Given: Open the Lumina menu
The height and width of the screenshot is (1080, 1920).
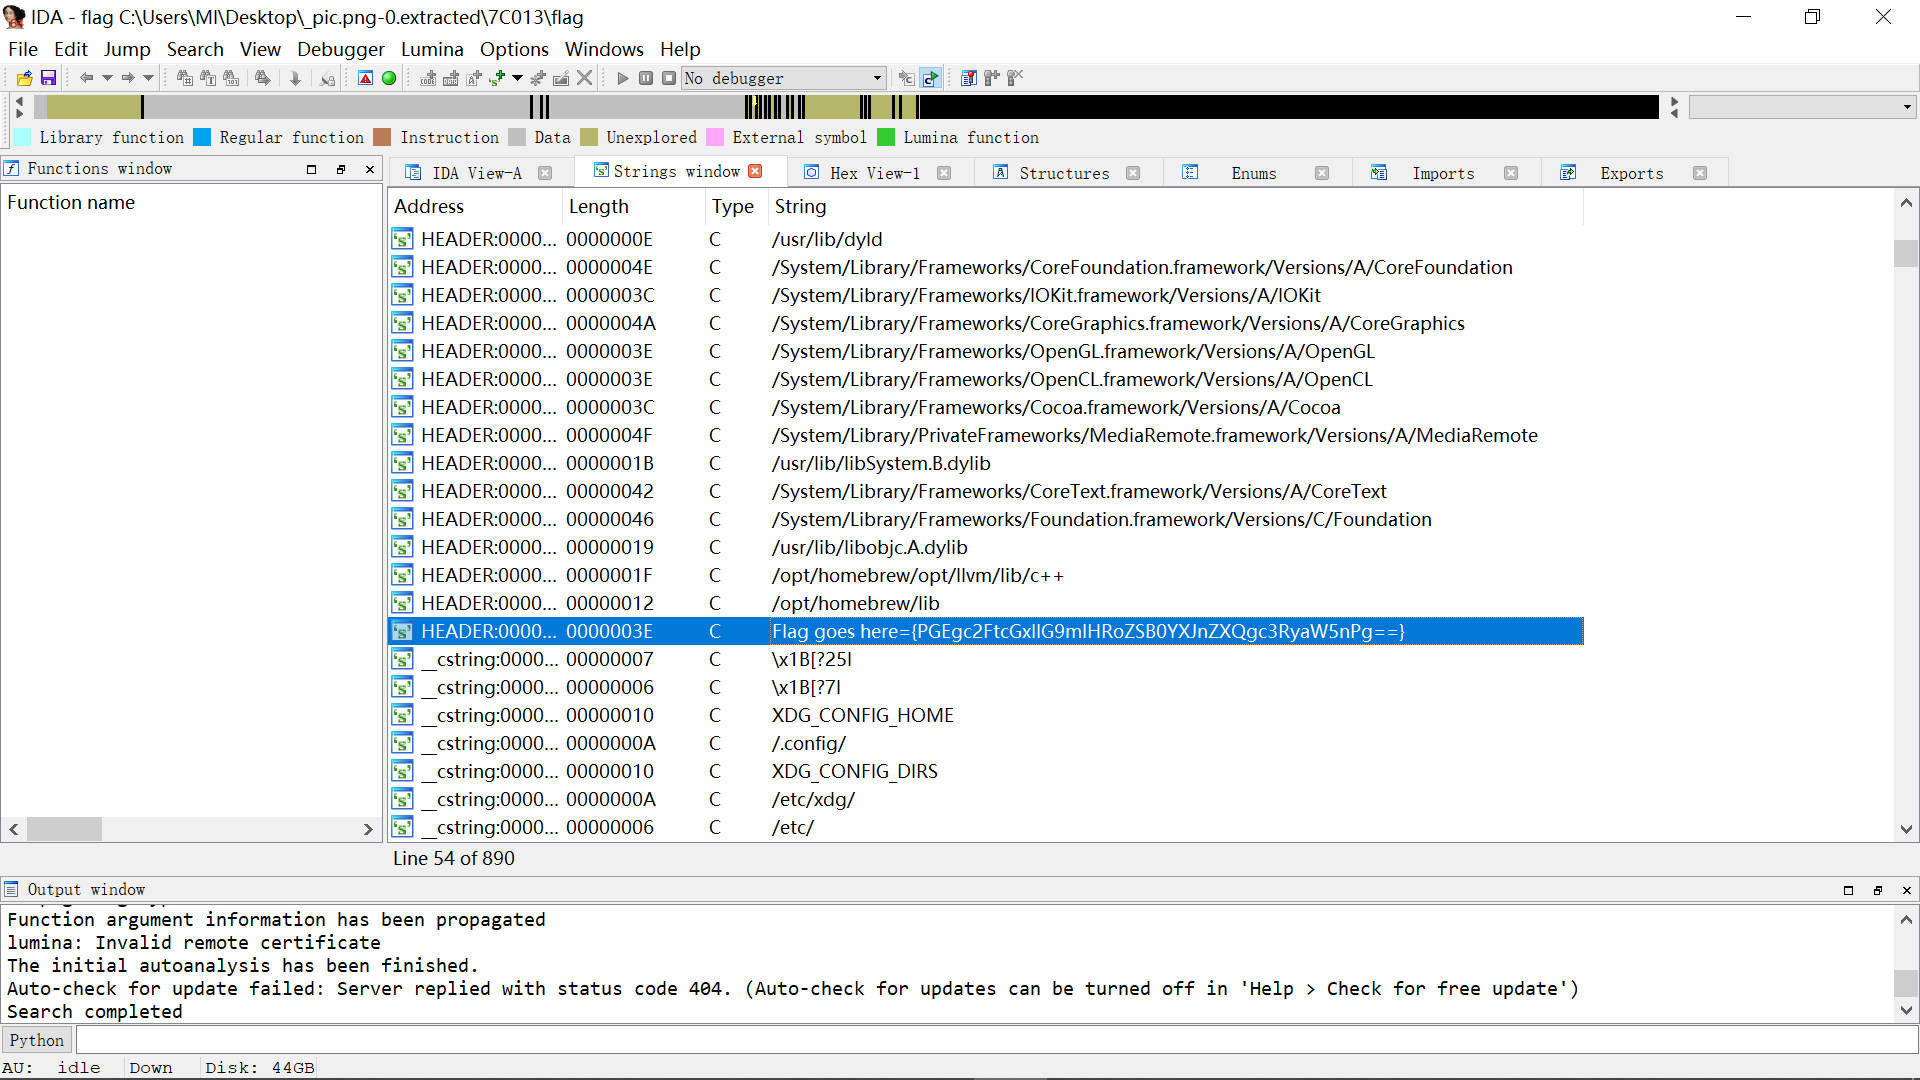Looking at the screenshot, I should [x=432, y=49].
